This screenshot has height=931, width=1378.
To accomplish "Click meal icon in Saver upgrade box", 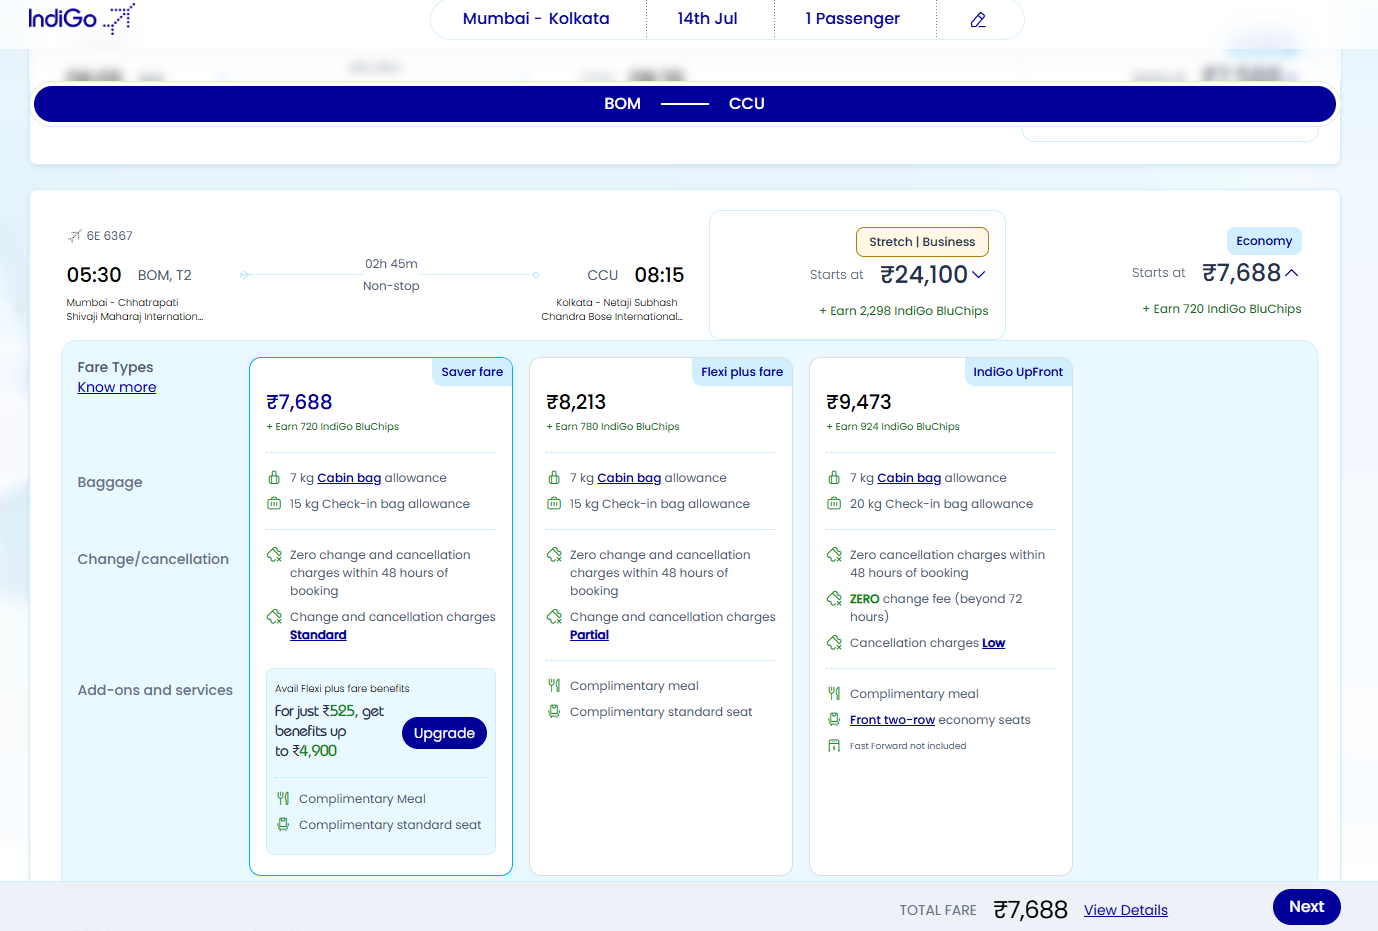I will 283,799.
